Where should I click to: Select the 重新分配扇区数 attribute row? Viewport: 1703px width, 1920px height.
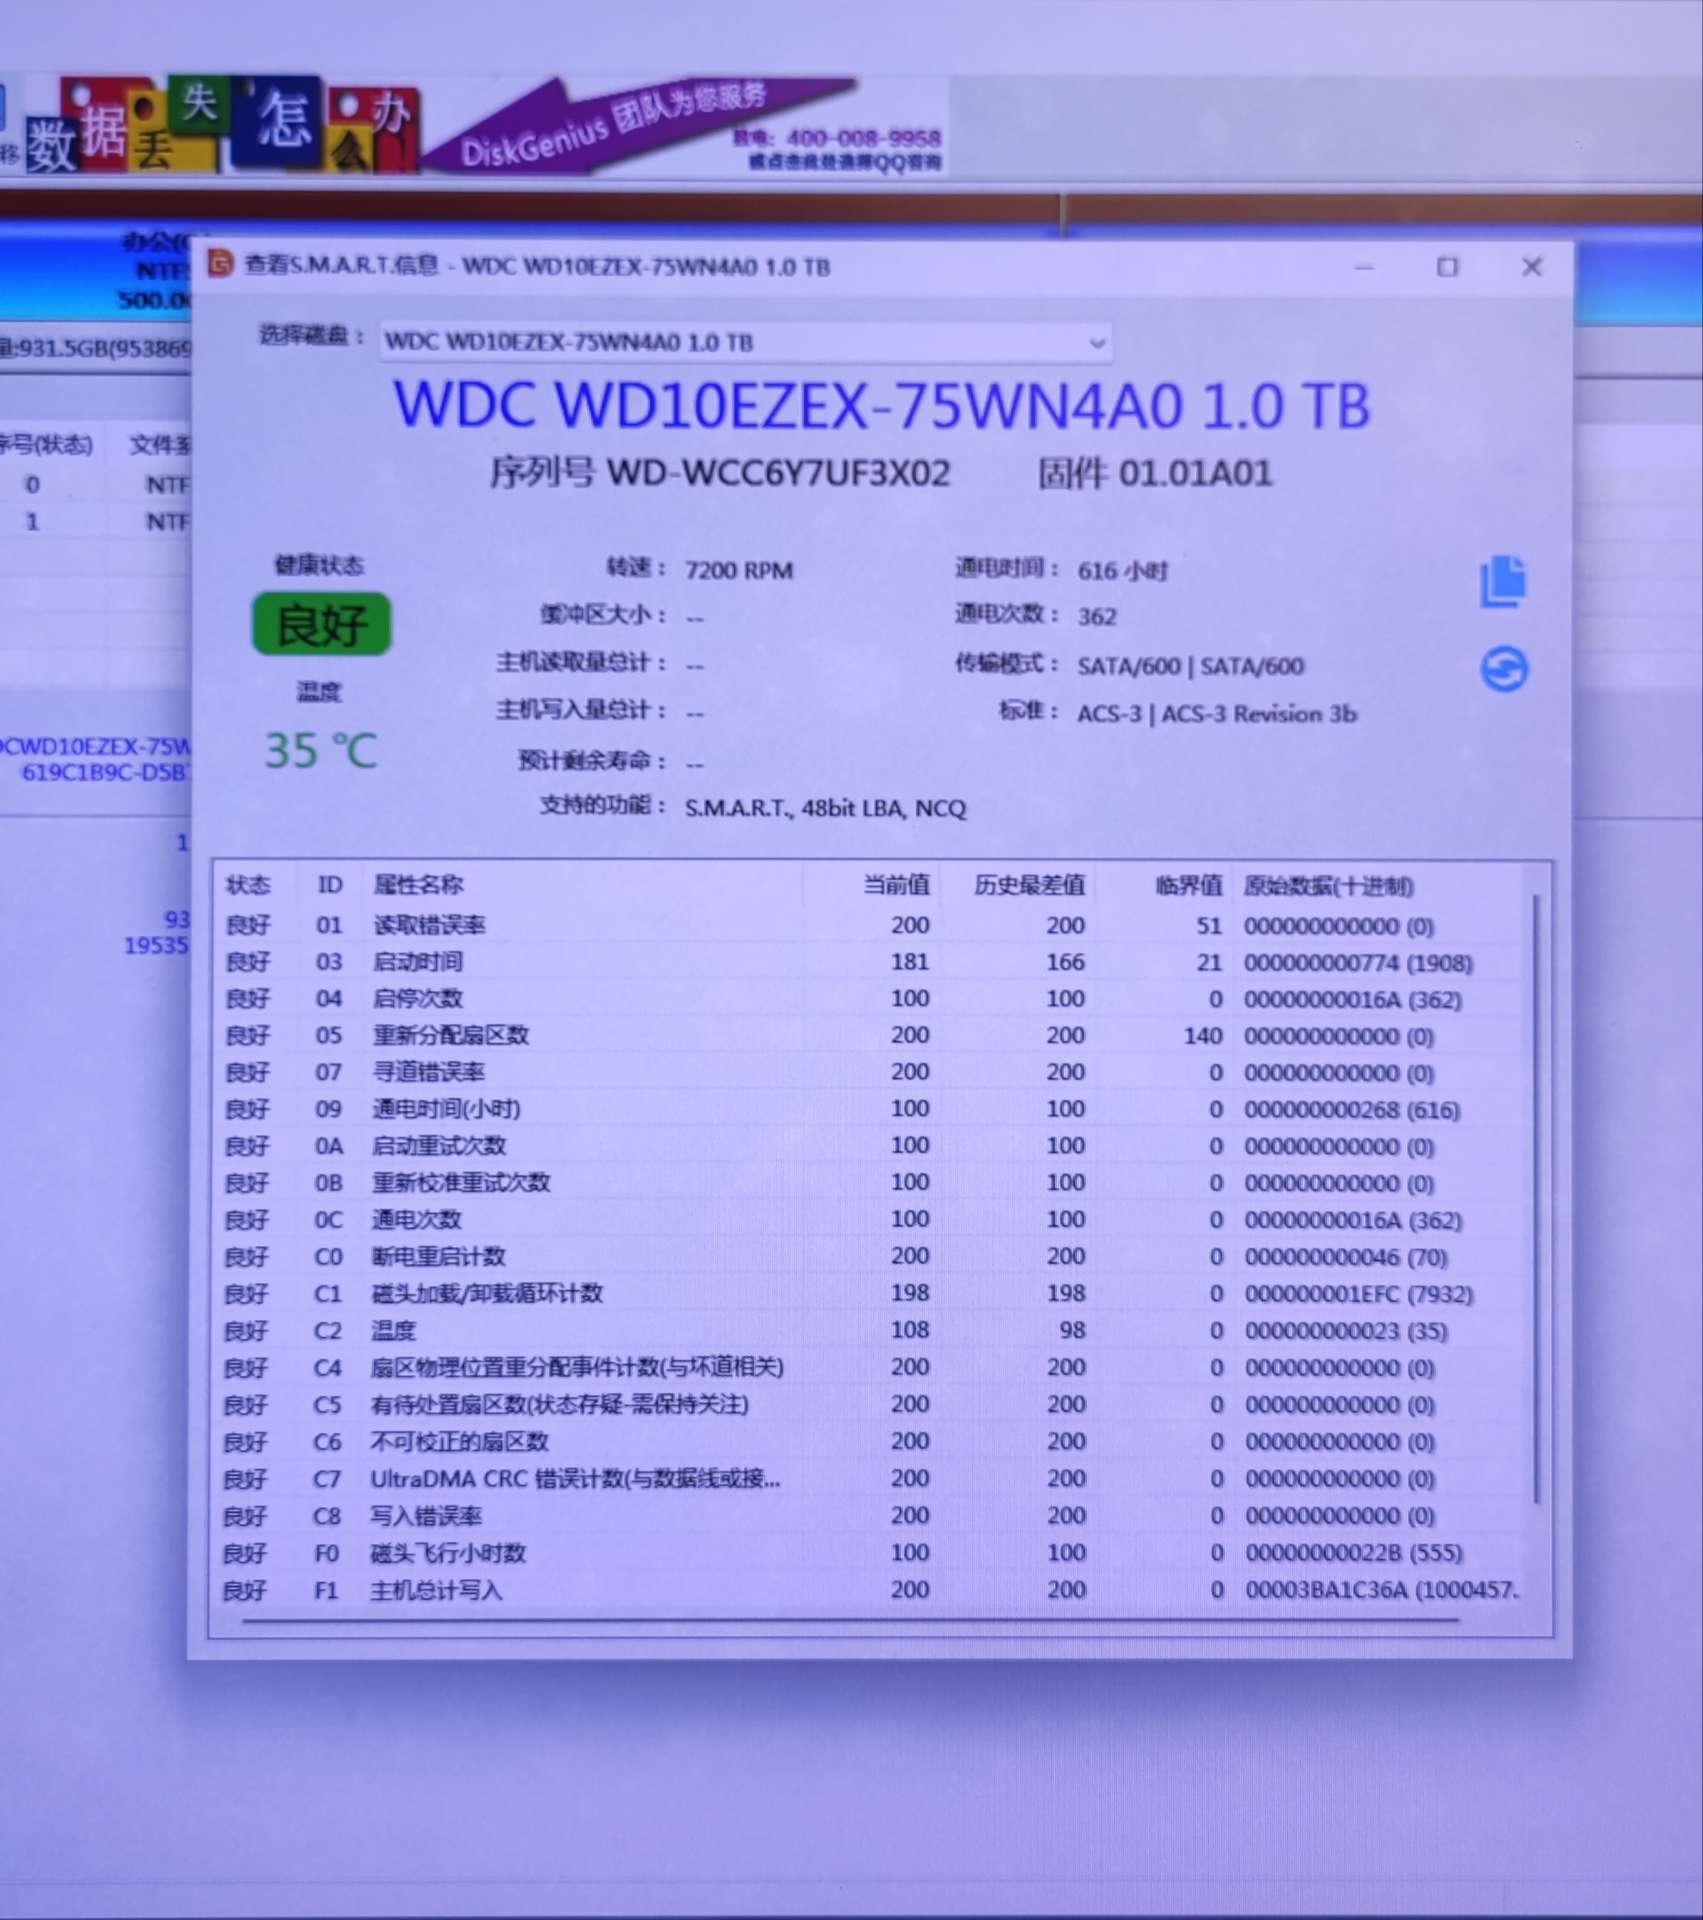coord(872,1035)
